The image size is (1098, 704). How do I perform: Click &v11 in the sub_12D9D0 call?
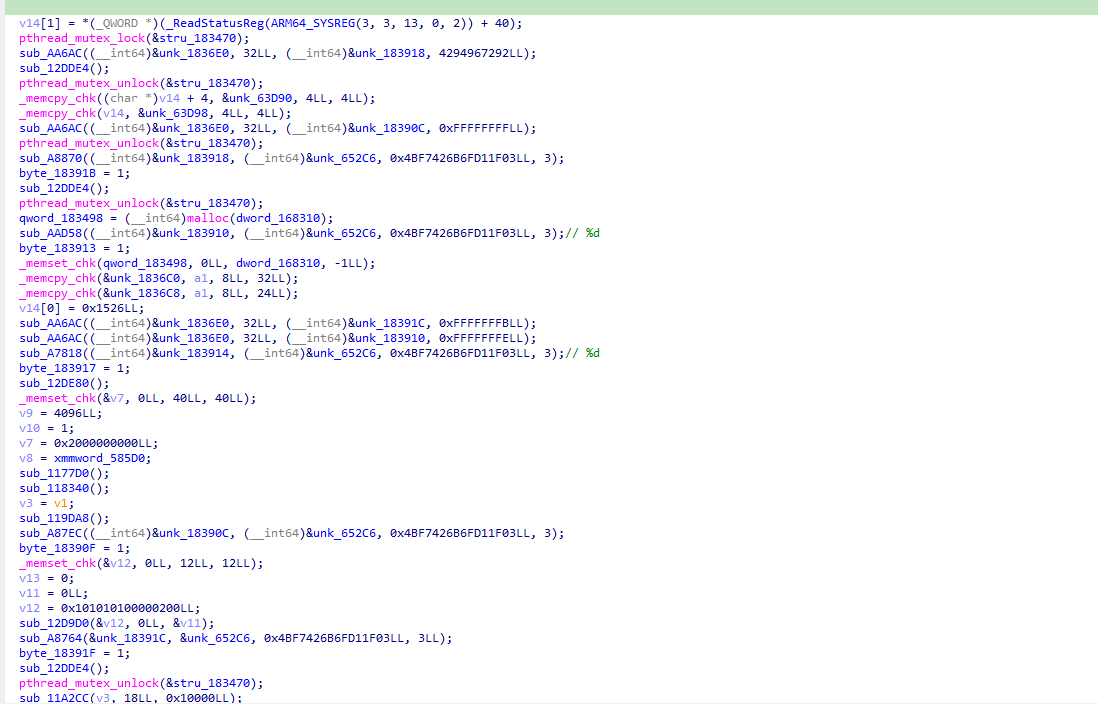click(187, 623)
